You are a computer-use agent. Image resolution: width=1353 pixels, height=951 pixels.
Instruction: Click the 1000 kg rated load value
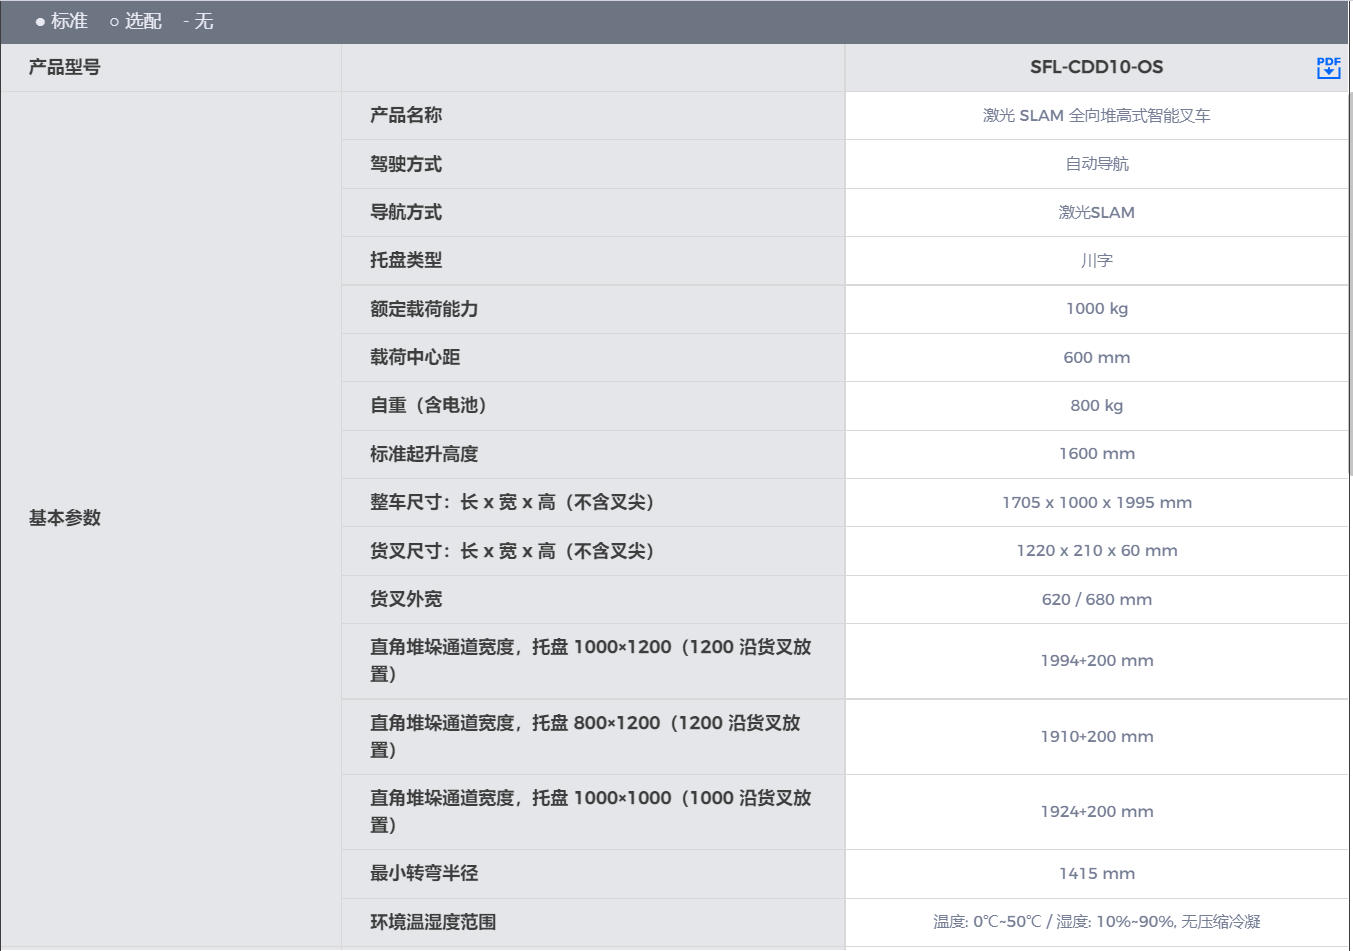[x=1096, y=309]
